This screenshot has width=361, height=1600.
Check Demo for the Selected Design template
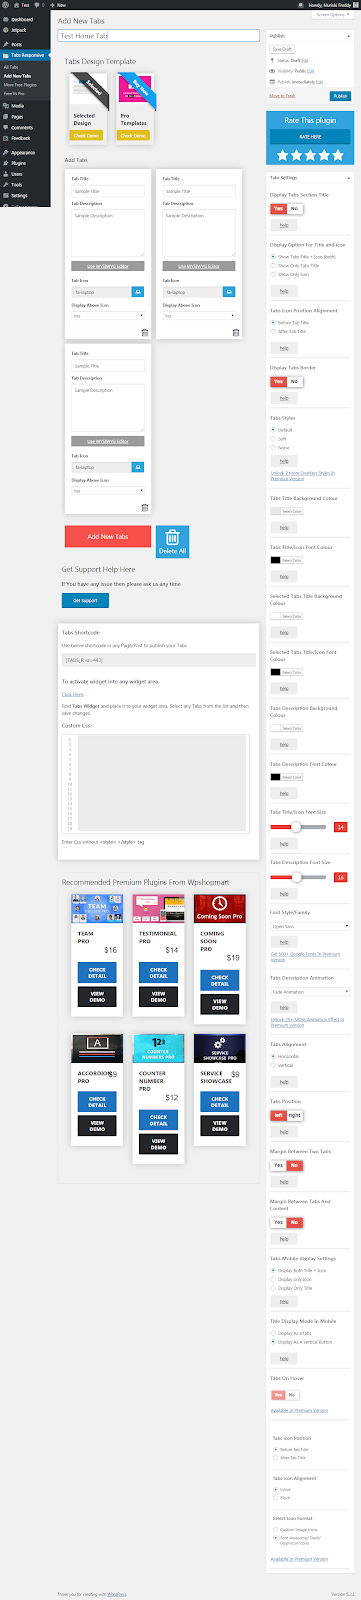pos(85,135)
